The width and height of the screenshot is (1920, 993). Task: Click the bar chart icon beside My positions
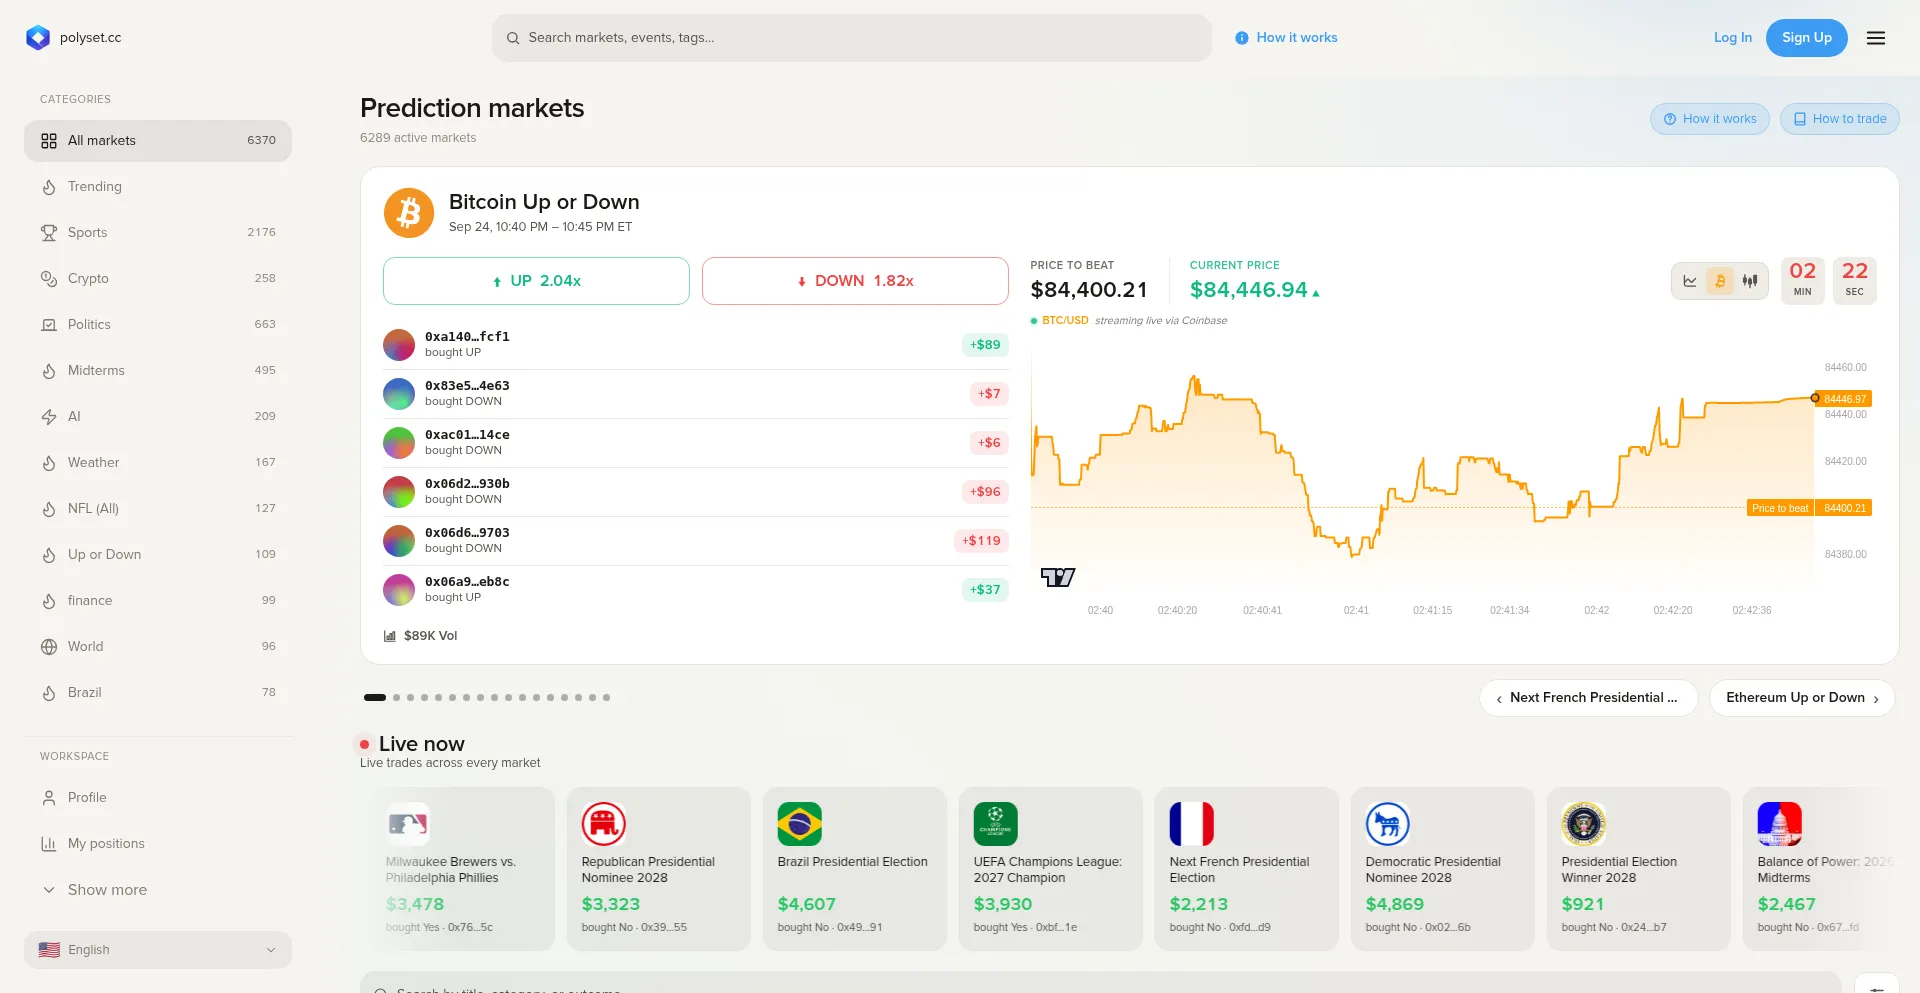[x=49, y=844]
